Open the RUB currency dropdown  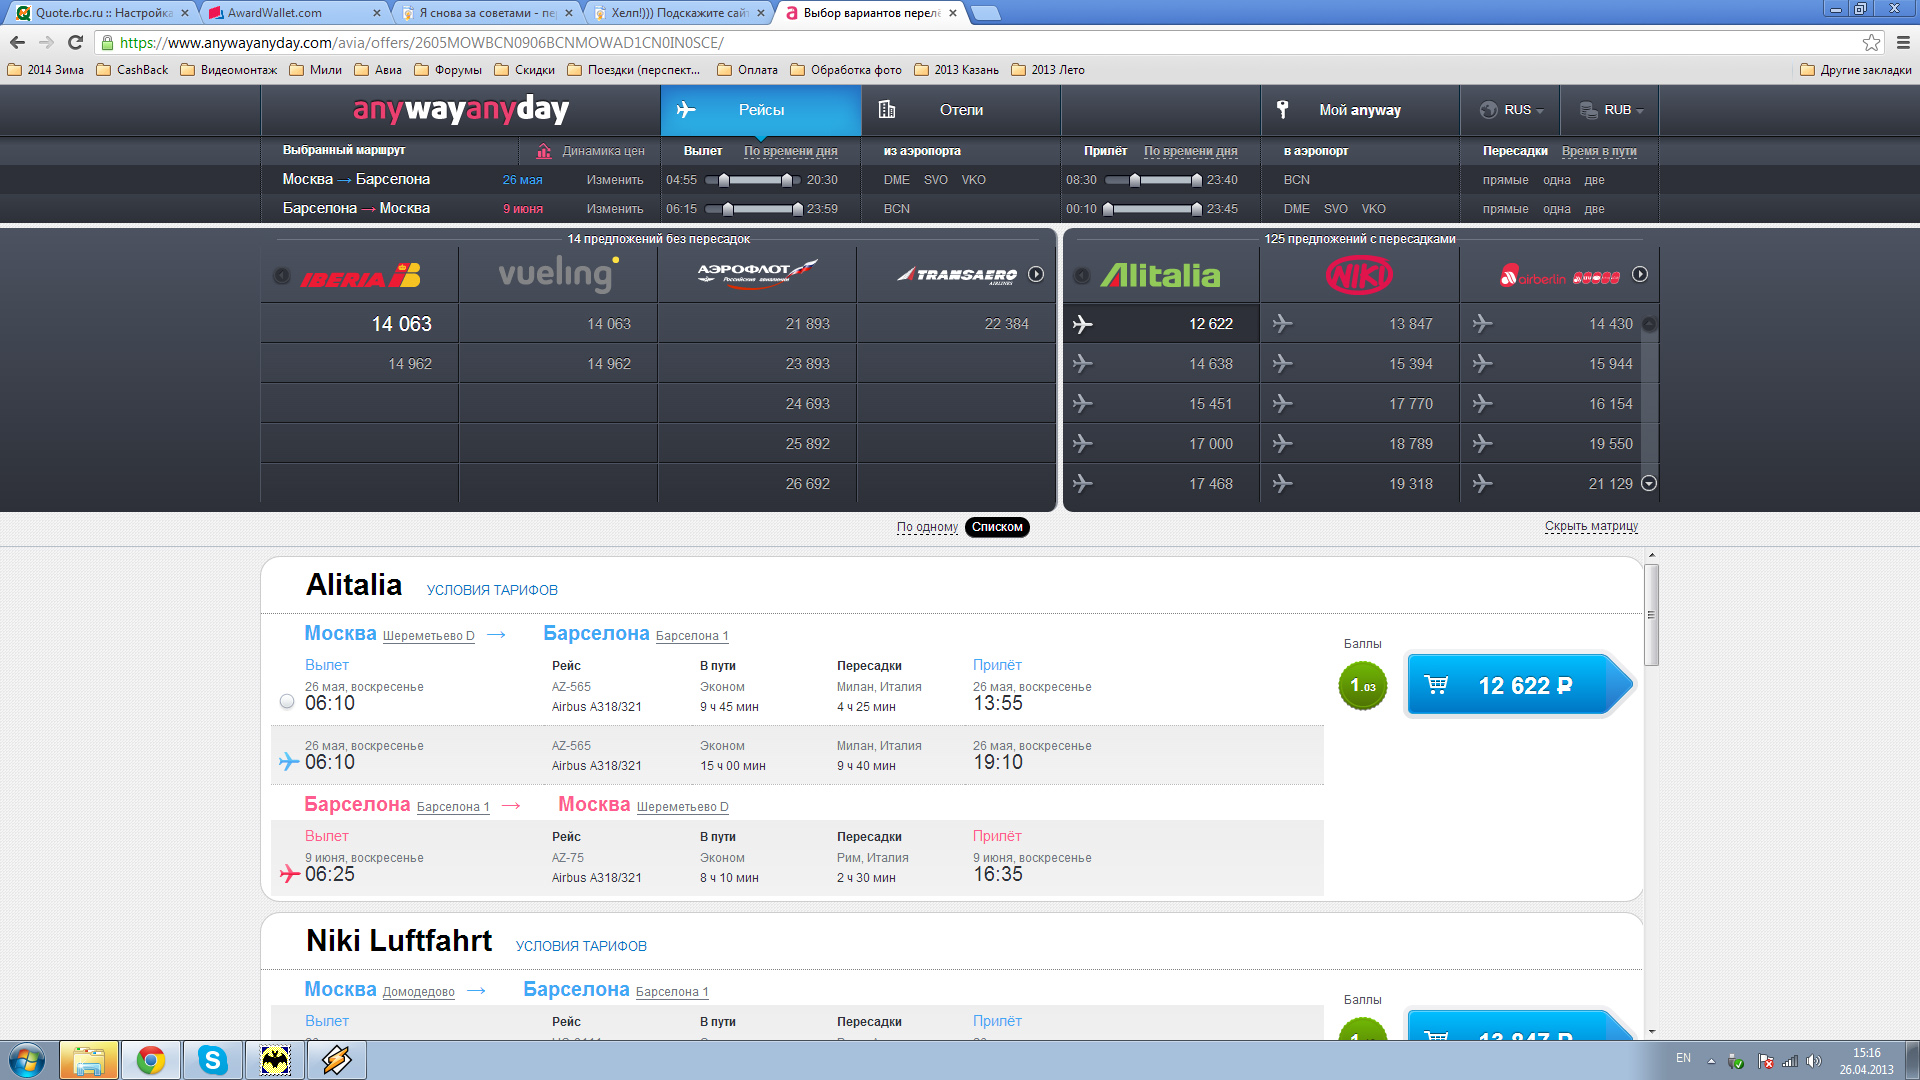[x=1616, y=110]
